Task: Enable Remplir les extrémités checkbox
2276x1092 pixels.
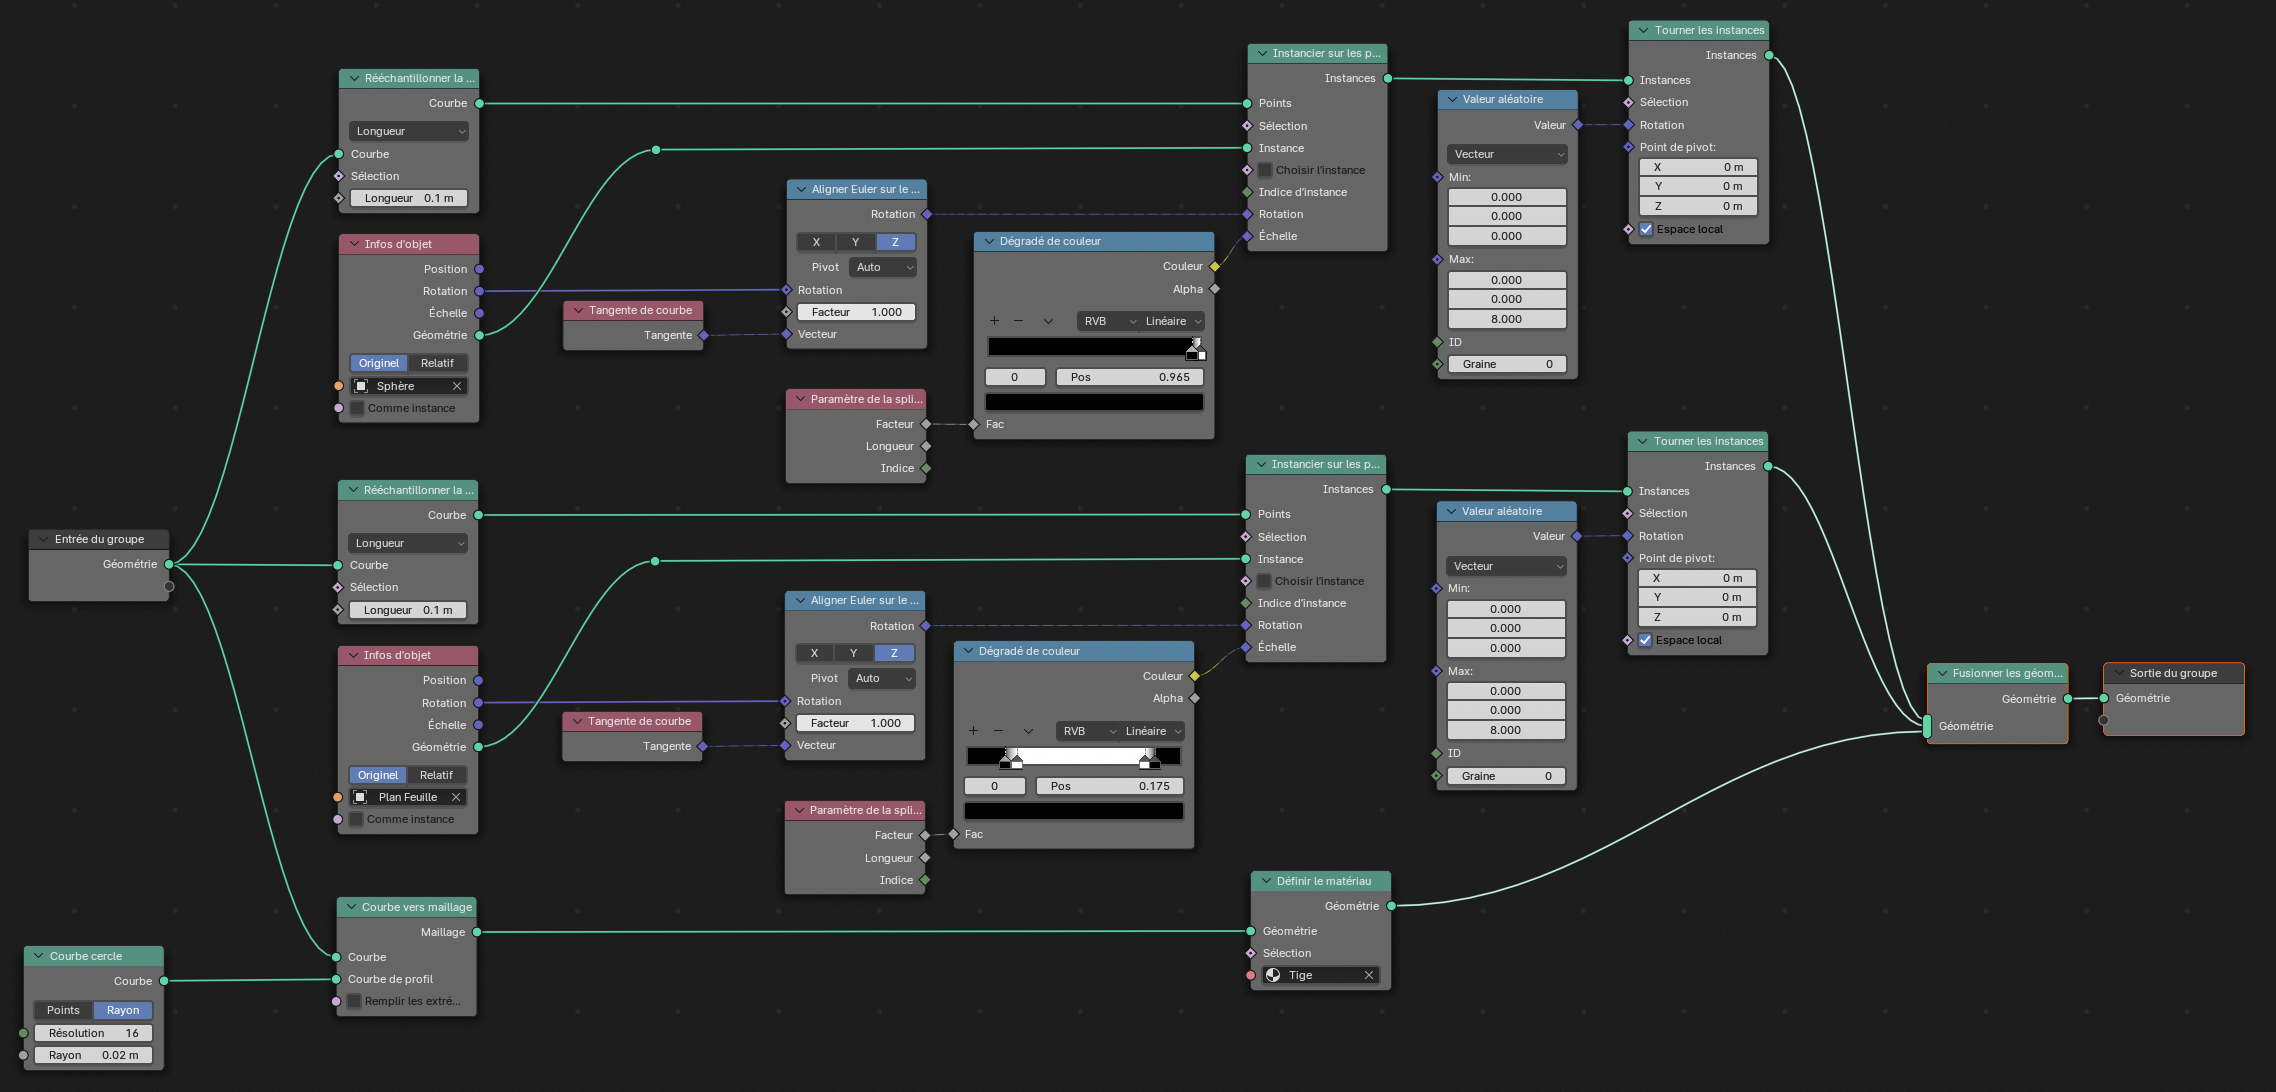Action: (x=354, y=1001)
